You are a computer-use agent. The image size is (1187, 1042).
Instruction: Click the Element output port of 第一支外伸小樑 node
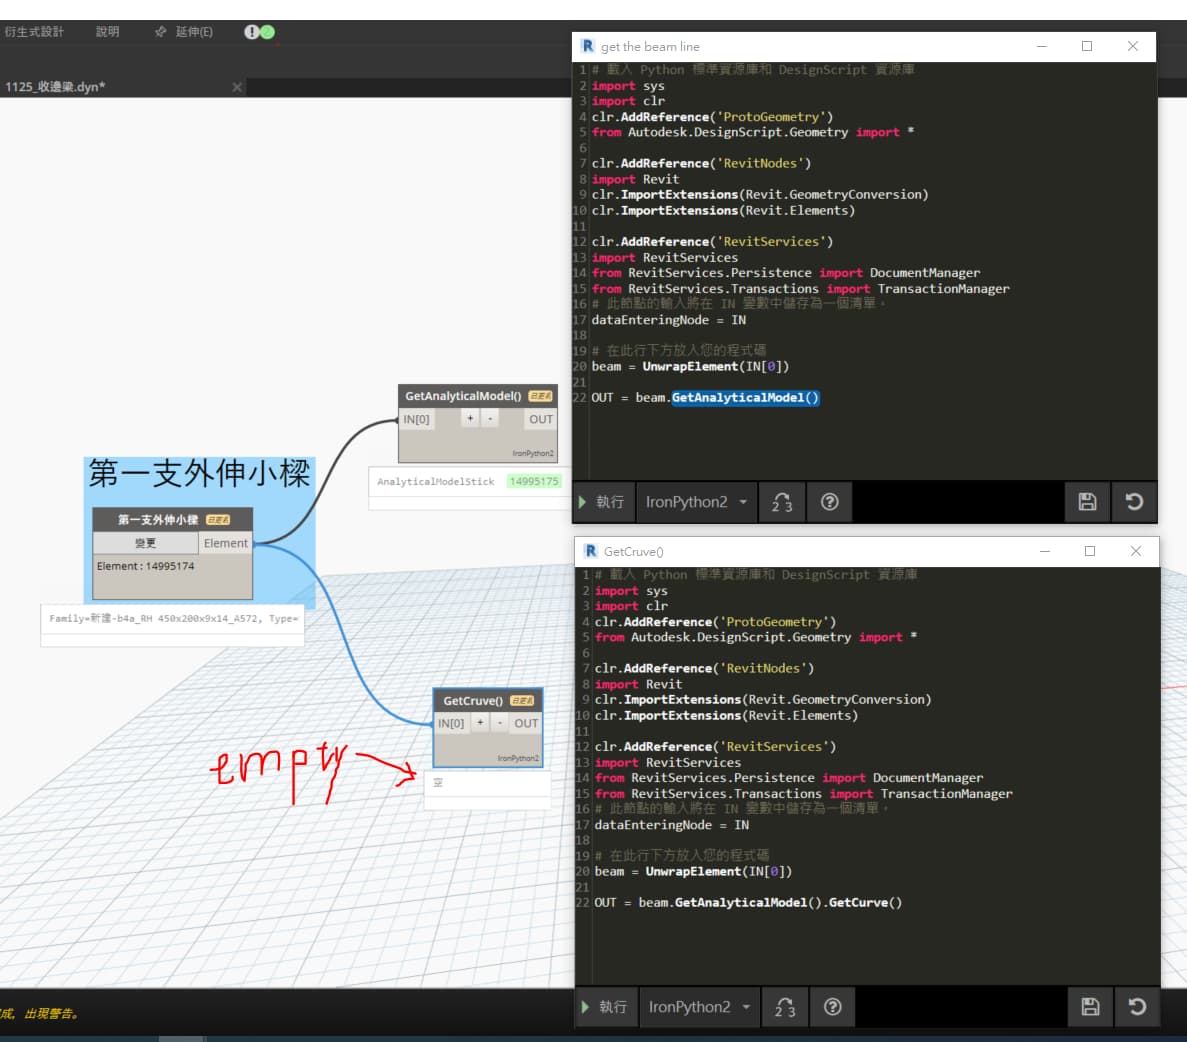tap(226, 543)
